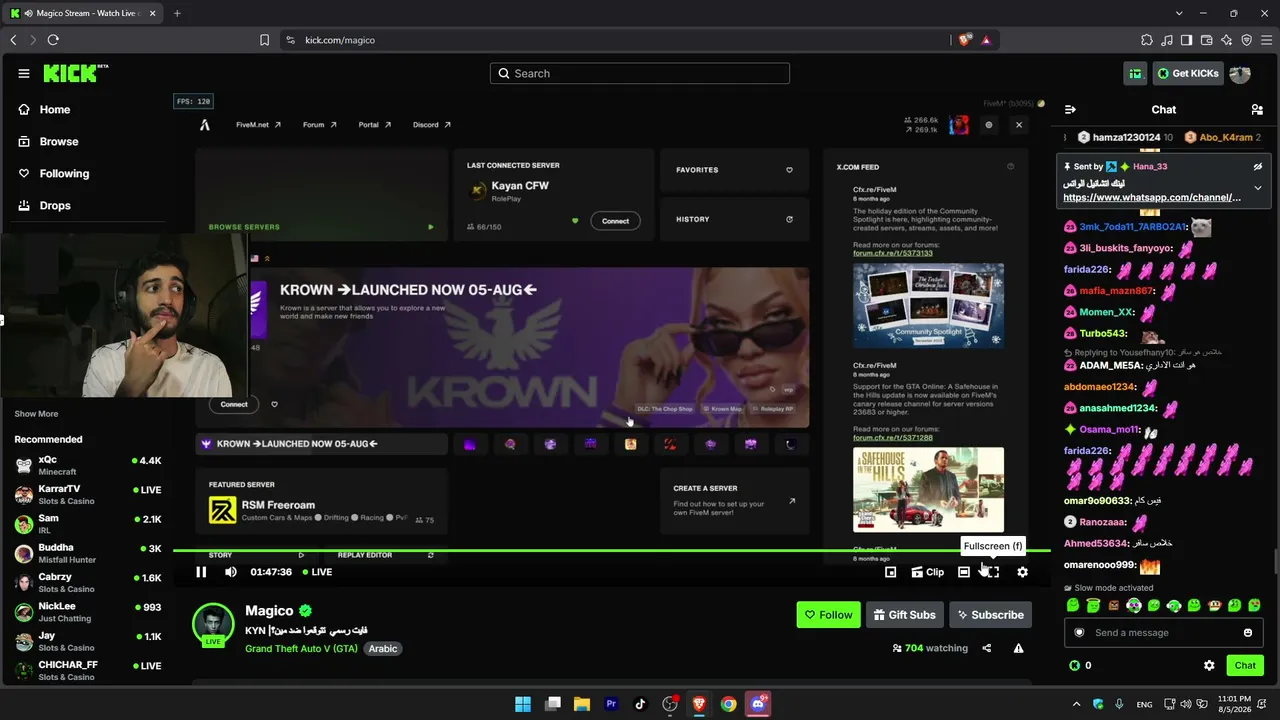Collapse the chat panel with arrow icon

(1070, 109)
